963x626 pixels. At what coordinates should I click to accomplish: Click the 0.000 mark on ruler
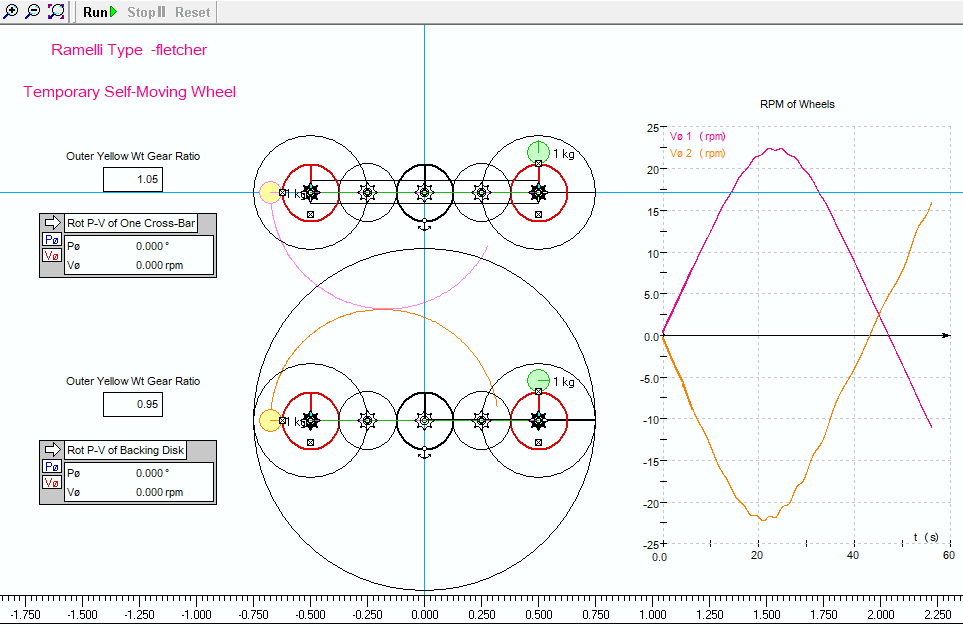(x=424, y=614)
